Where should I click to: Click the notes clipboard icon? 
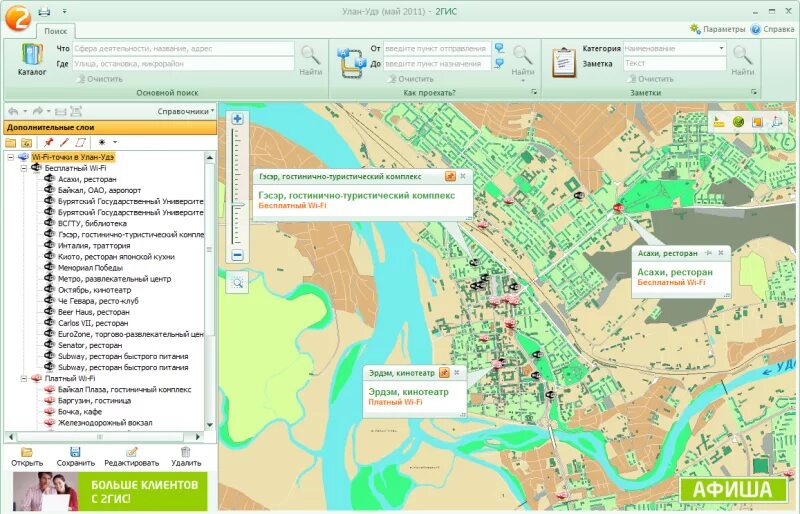[x=564, y=62]
